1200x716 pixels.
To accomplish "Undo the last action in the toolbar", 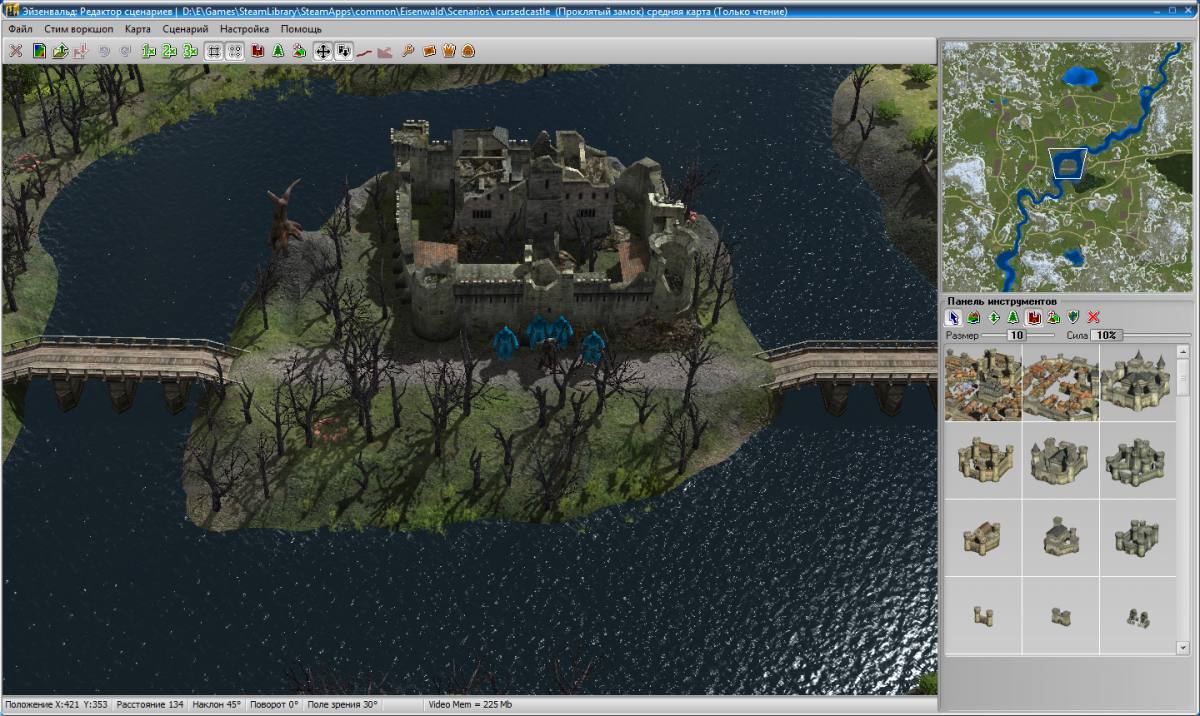I will (x=104, y=51).
